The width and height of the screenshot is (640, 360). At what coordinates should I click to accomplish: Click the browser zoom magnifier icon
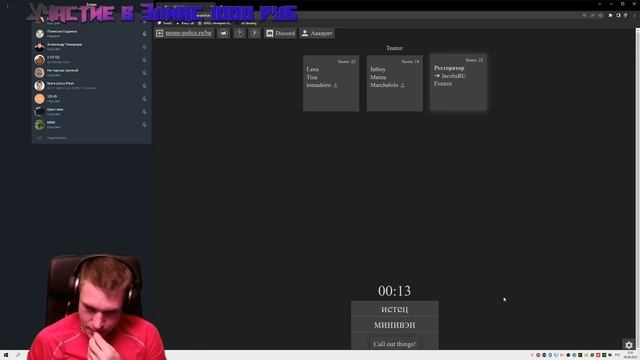click(584, 15)
